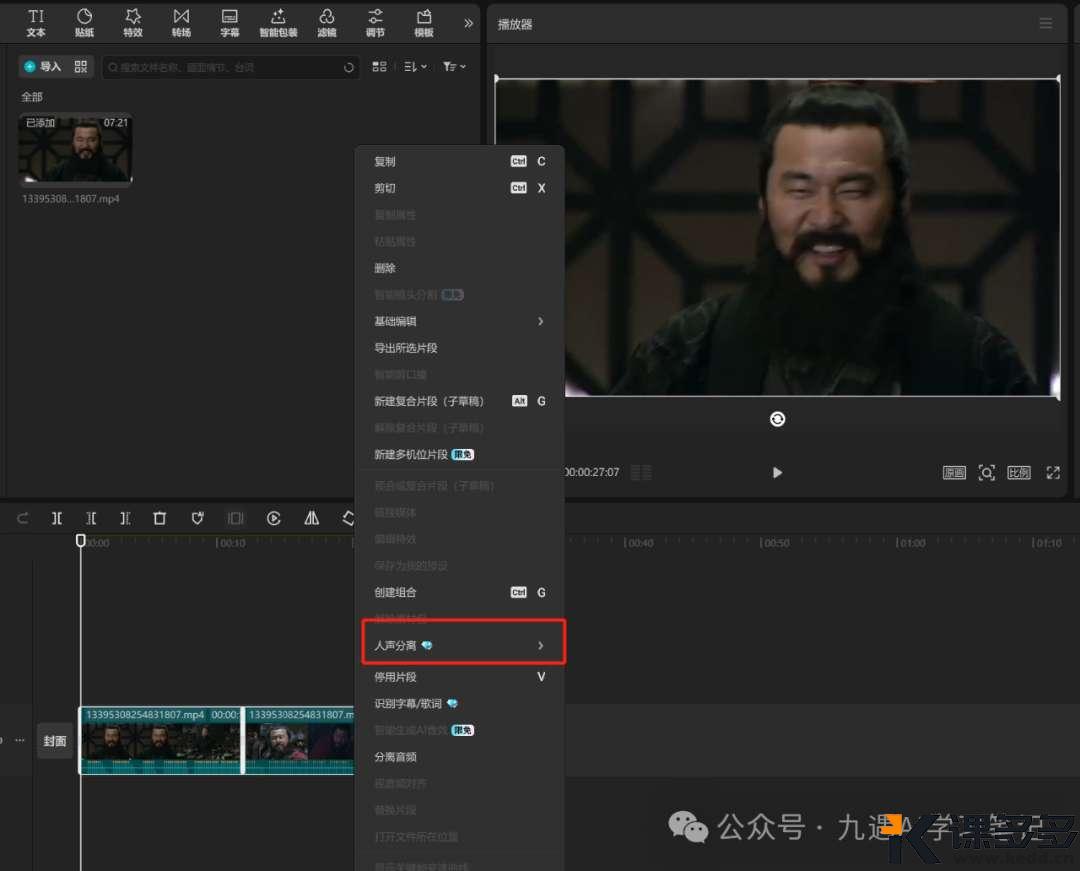Click the 00:40 mark on the timeline ruler
Viewport: 1080px width, 871px height.
point(638,543)
